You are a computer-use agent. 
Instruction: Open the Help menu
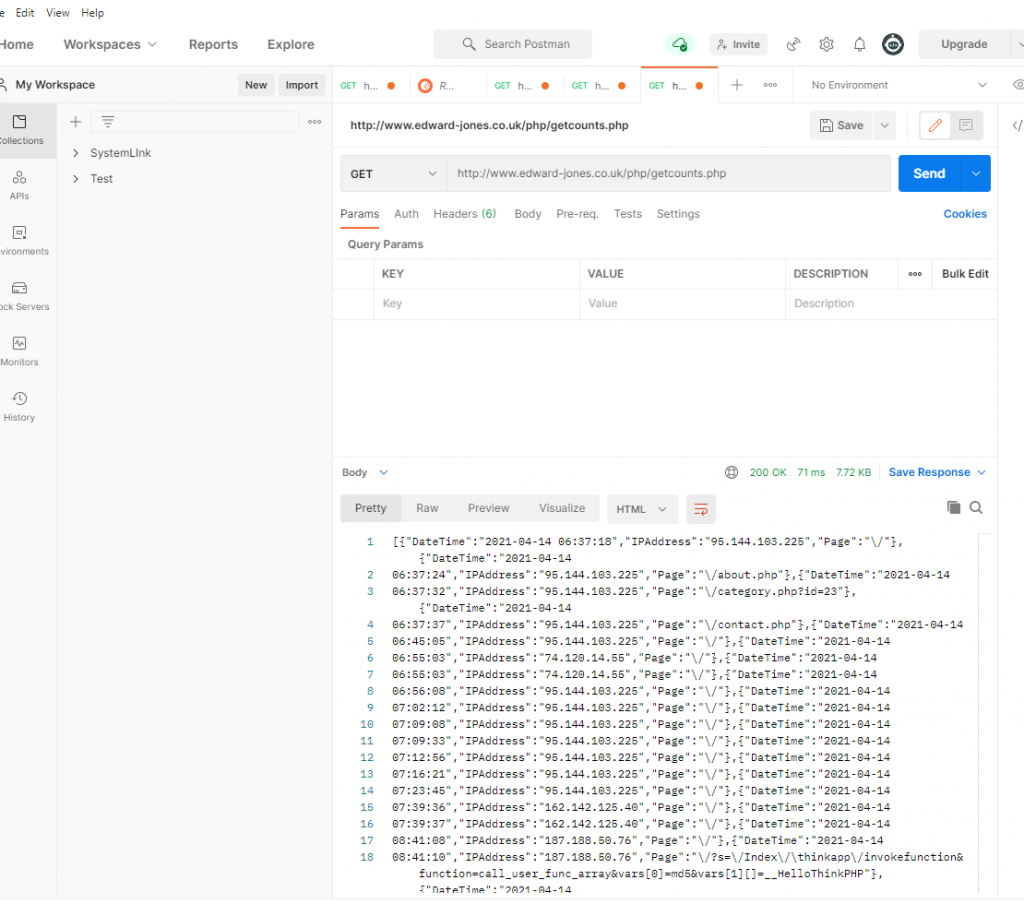(92, 12)
